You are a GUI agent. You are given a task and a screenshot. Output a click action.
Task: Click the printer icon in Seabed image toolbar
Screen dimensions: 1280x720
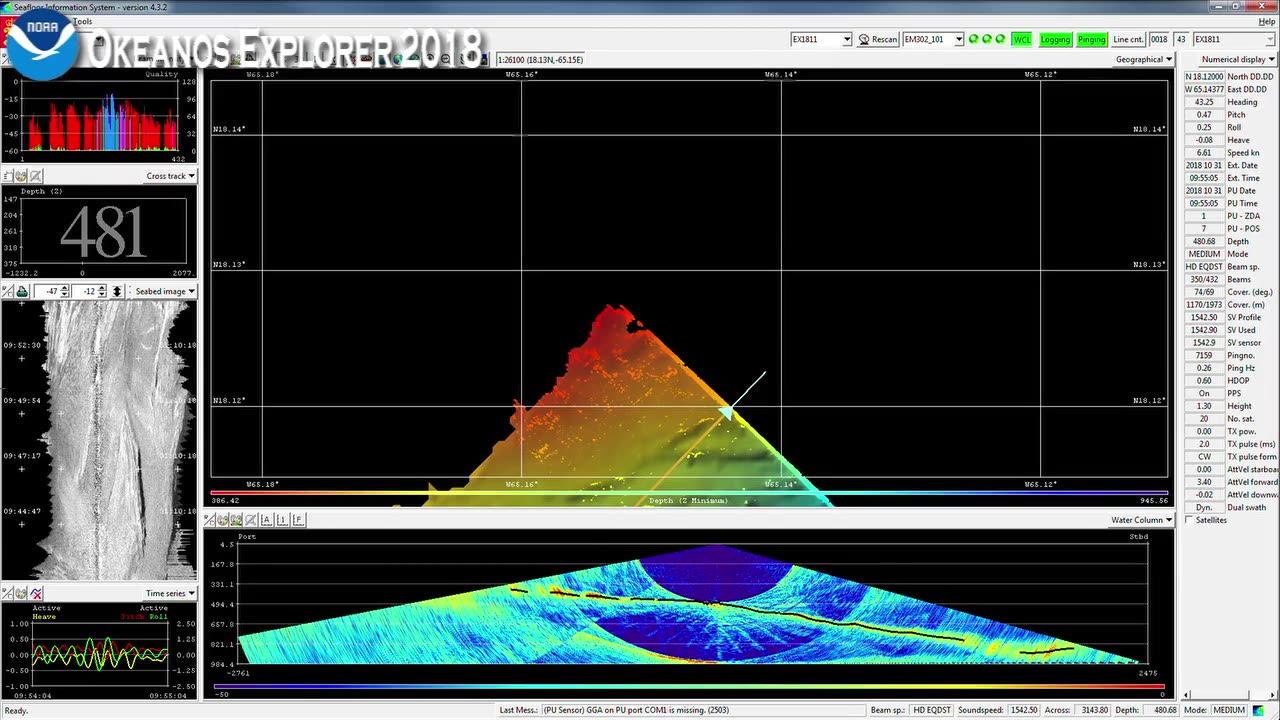[22, 291]
